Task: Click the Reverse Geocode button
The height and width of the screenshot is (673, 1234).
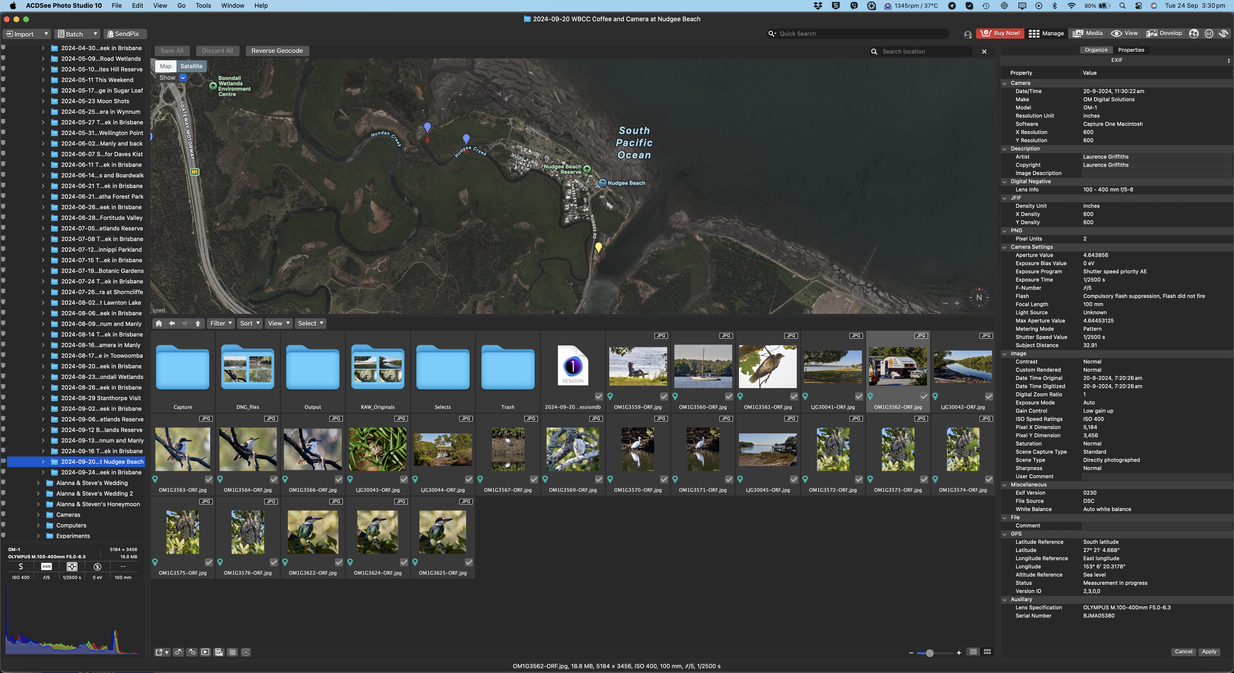Action: 277,51
